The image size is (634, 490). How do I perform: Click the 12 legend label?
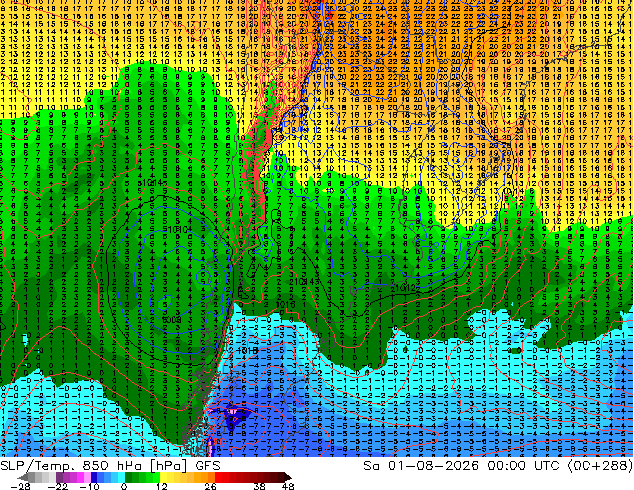tap(162, 486)
